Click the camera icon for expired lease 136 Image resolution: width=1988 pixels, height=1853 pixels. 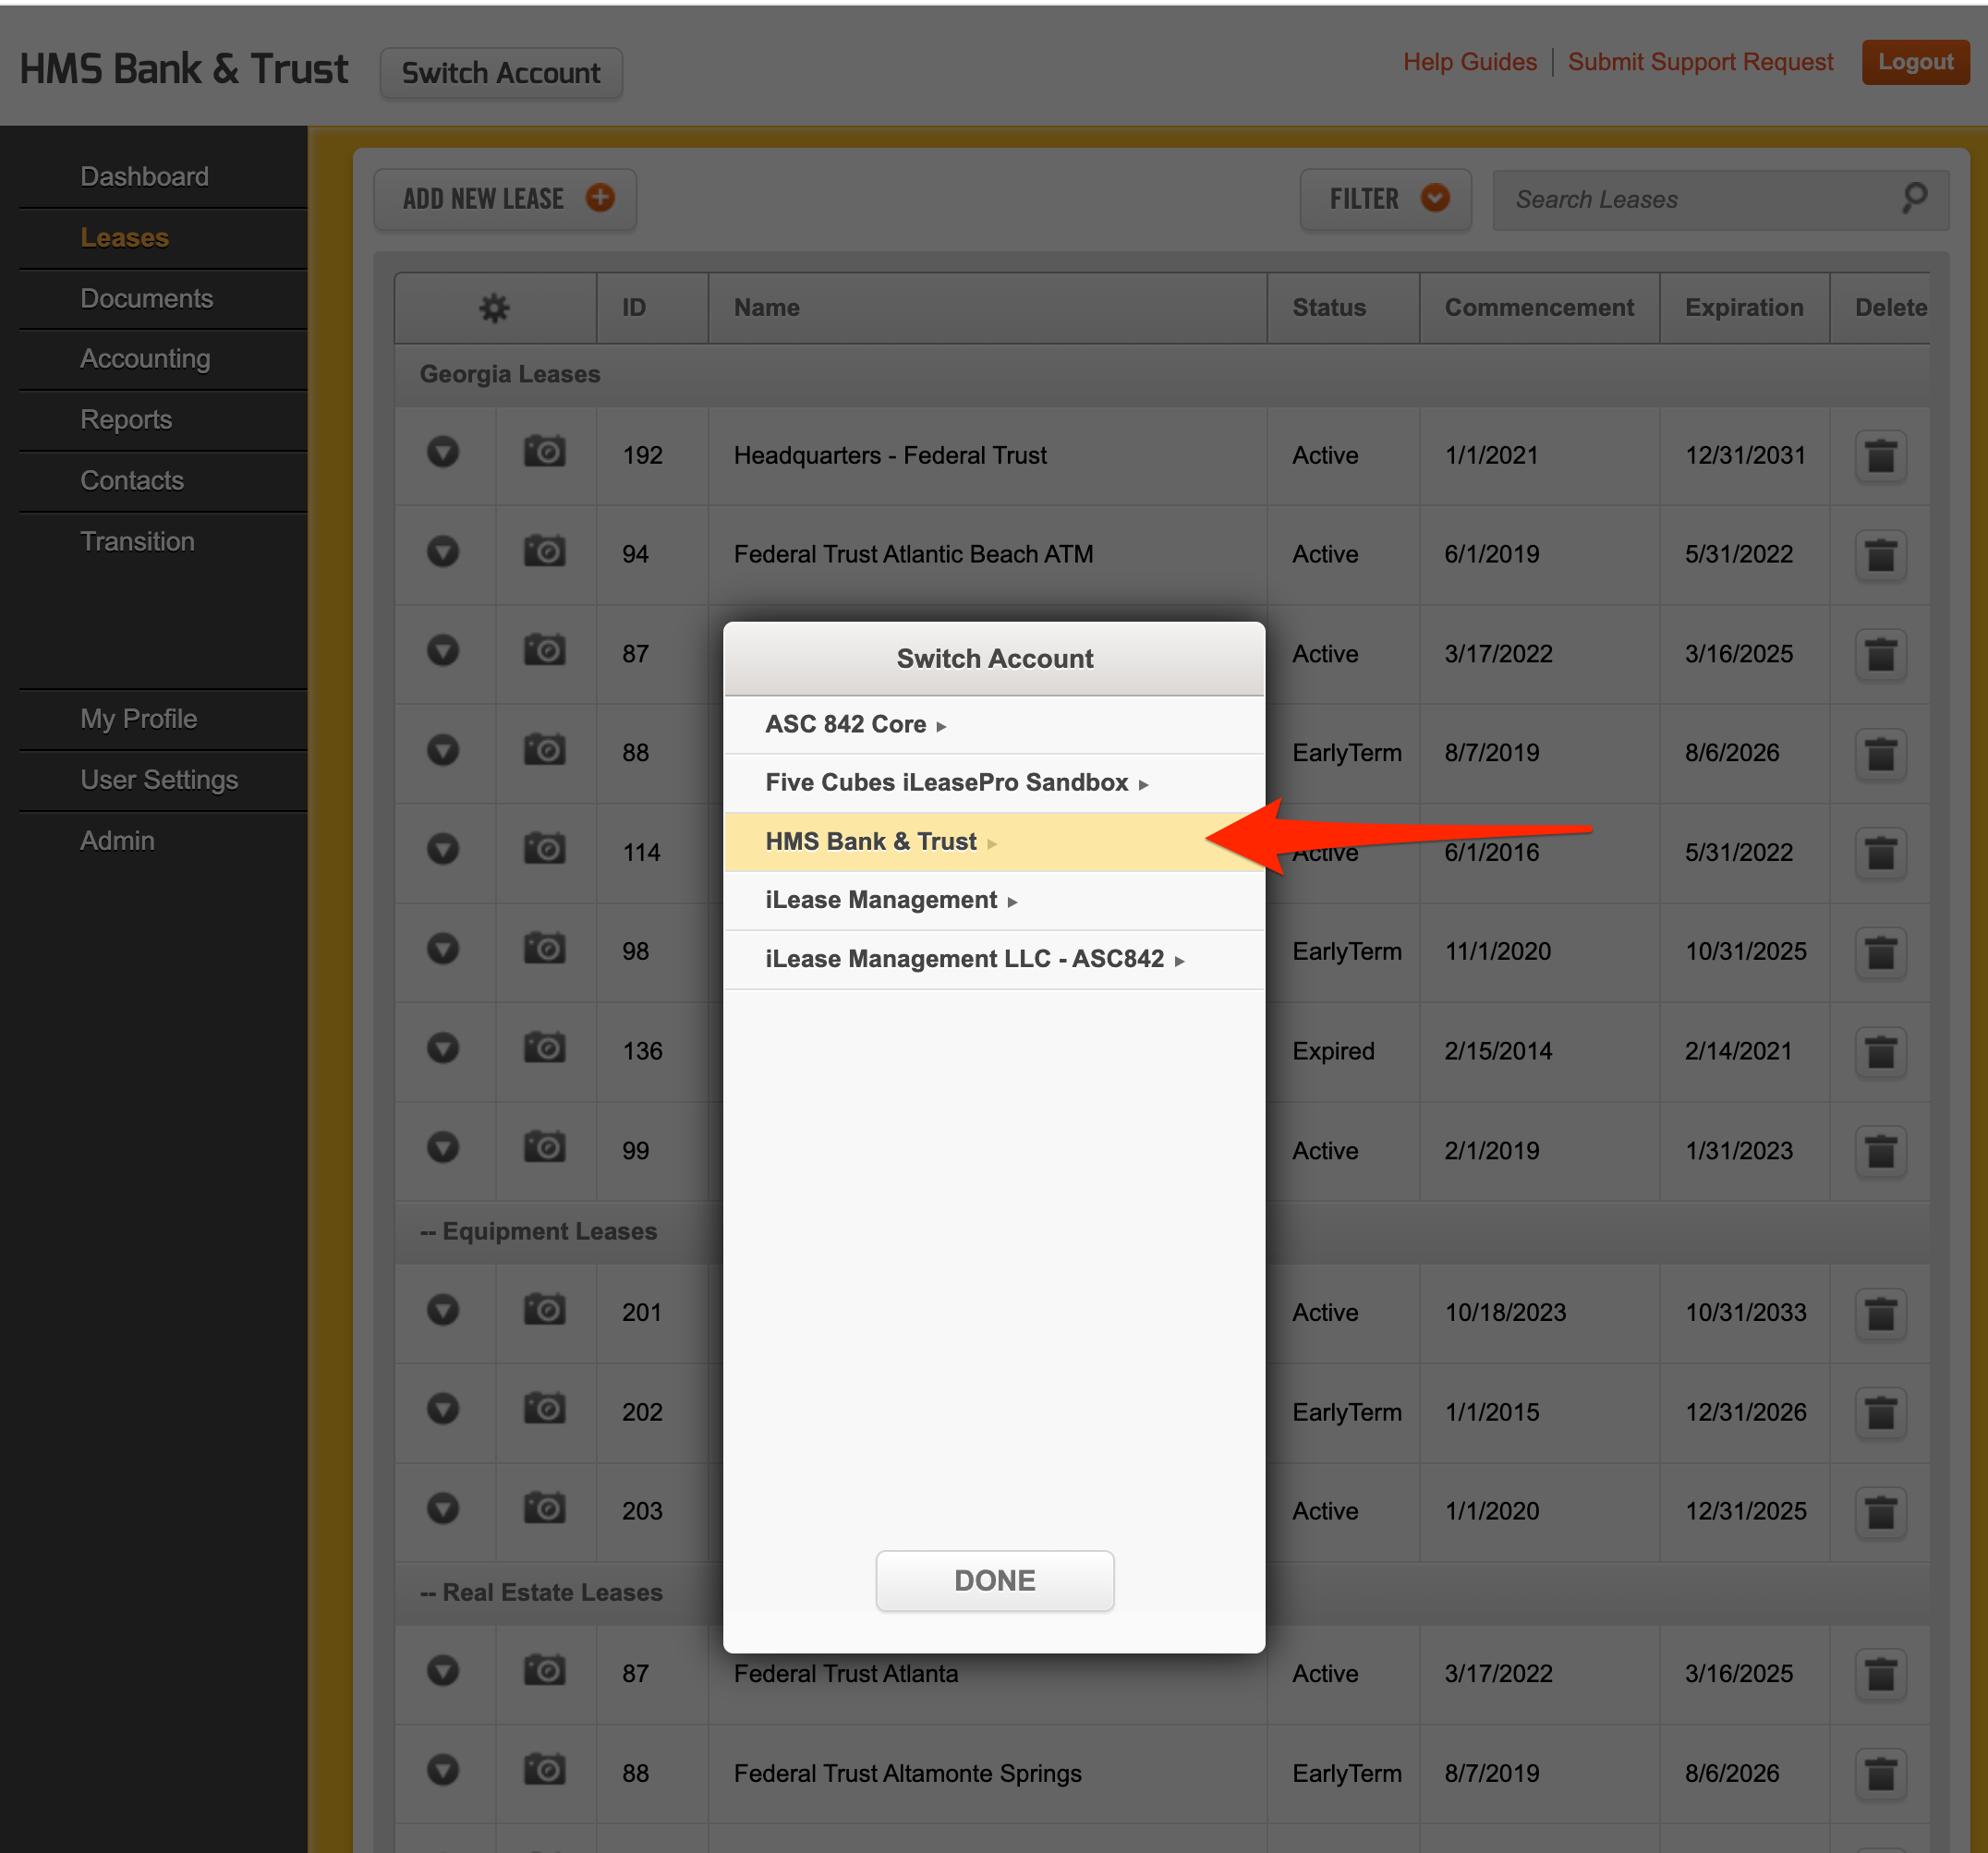[545, 1048]
